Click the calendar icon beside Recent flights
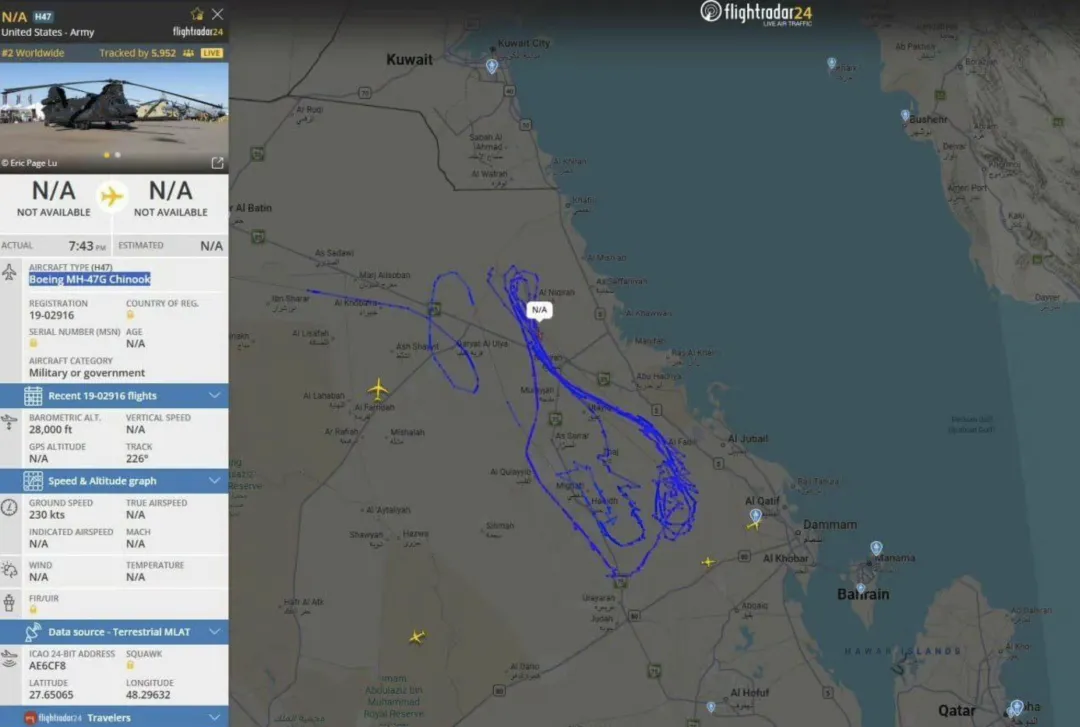 33,396
